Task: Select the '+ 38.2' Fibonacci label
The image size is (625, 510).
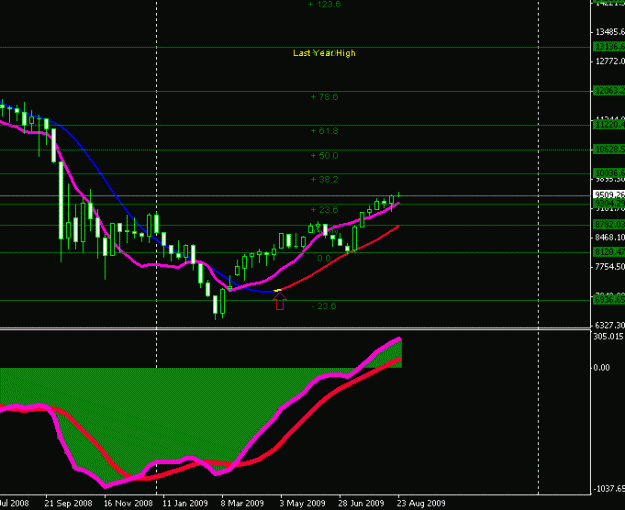Action: click(324, 179)
